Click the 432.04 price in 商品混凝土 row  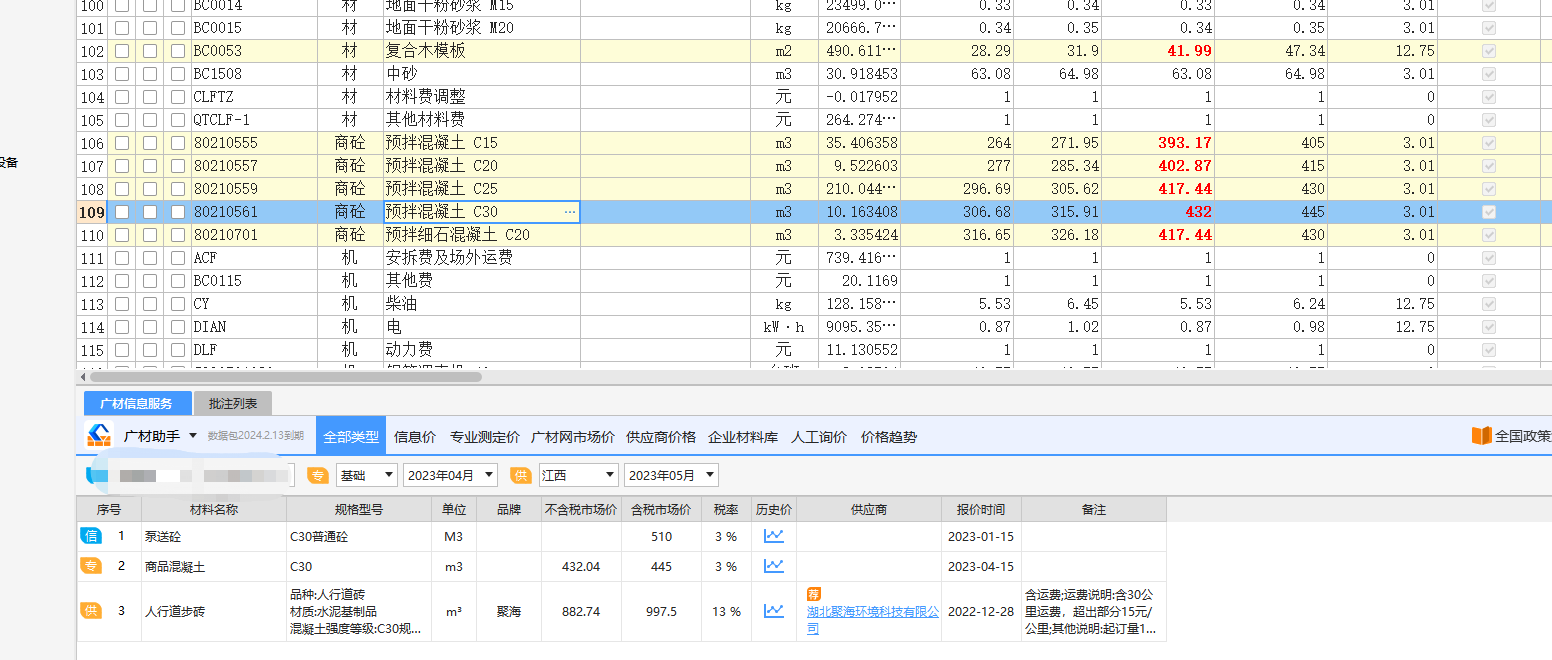581,566
